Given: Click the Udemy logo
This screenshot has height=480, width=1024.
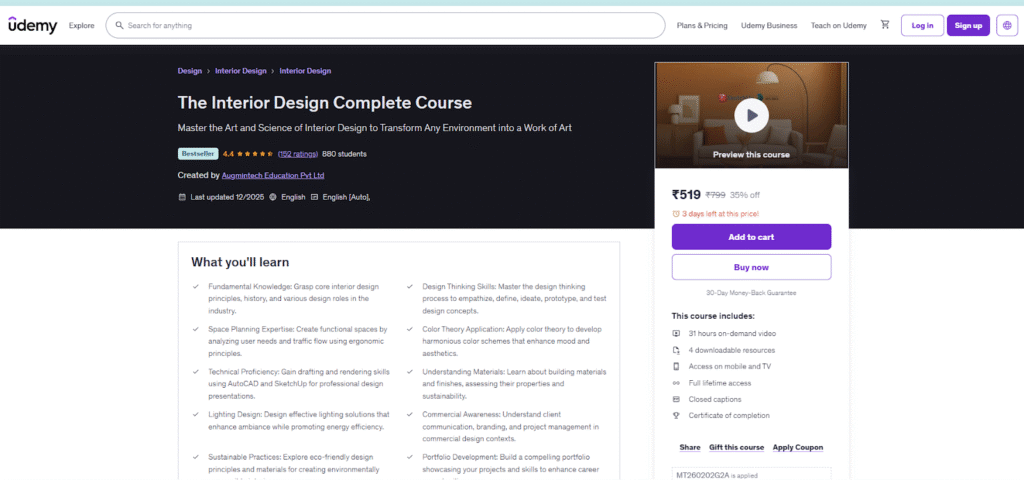Looking at the screenshot, I should (x=33, y=25).
